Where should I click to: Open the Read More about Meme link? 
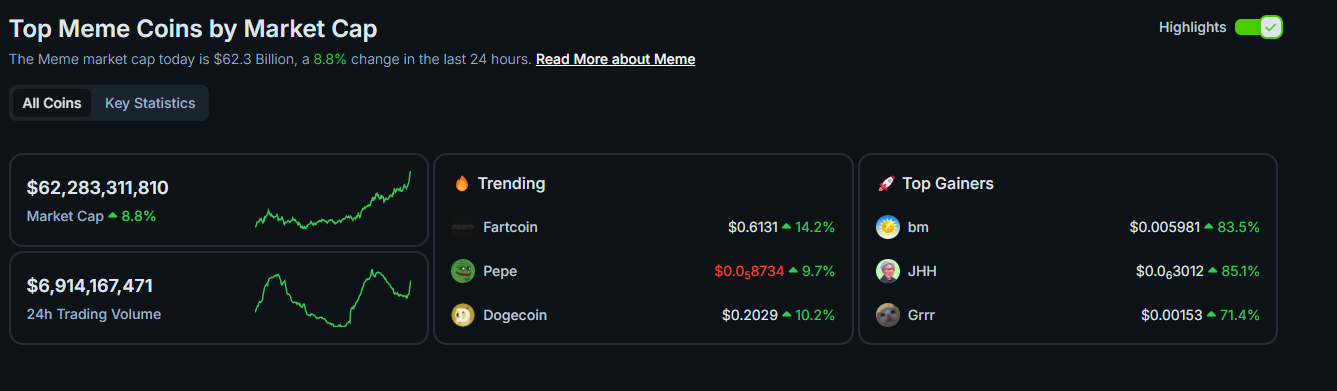pyautogui.click(x=615, y=59)
